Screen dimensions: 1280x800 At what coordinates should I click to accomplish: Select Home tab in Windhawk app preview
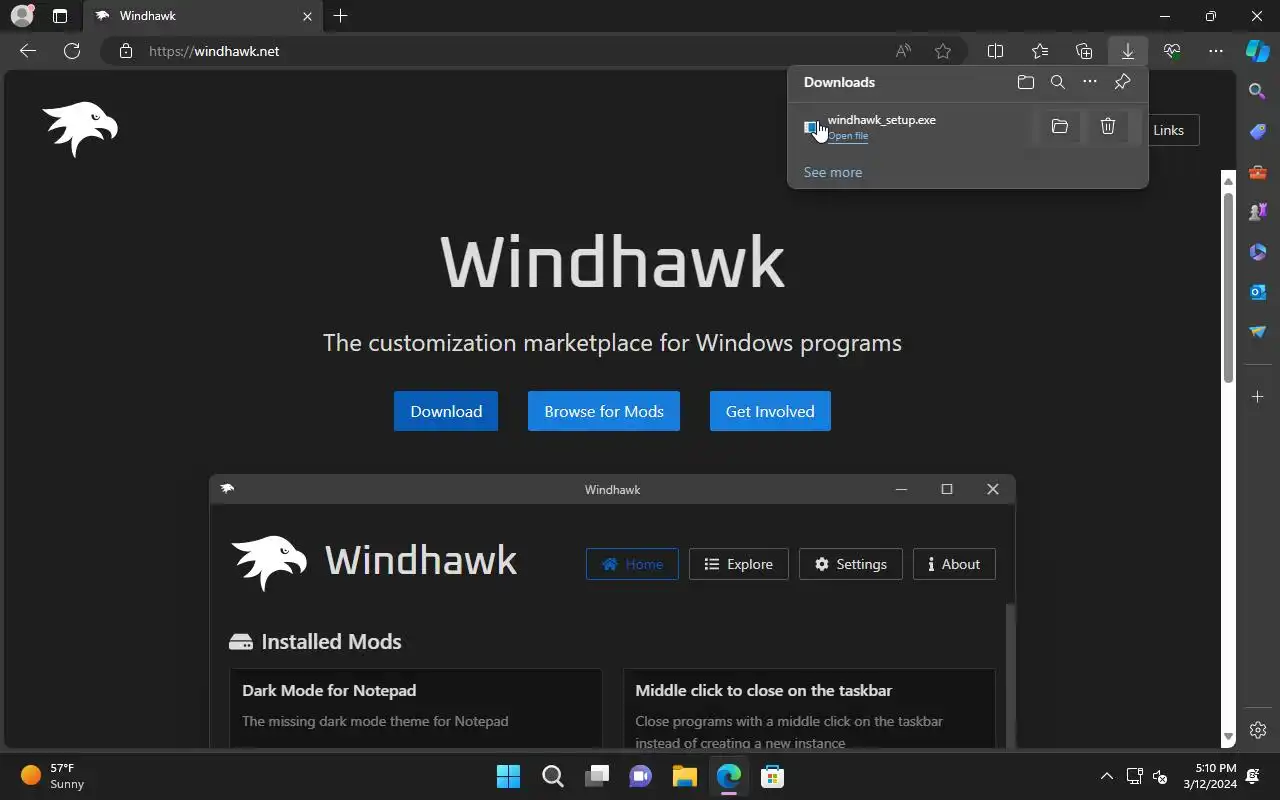632,564
